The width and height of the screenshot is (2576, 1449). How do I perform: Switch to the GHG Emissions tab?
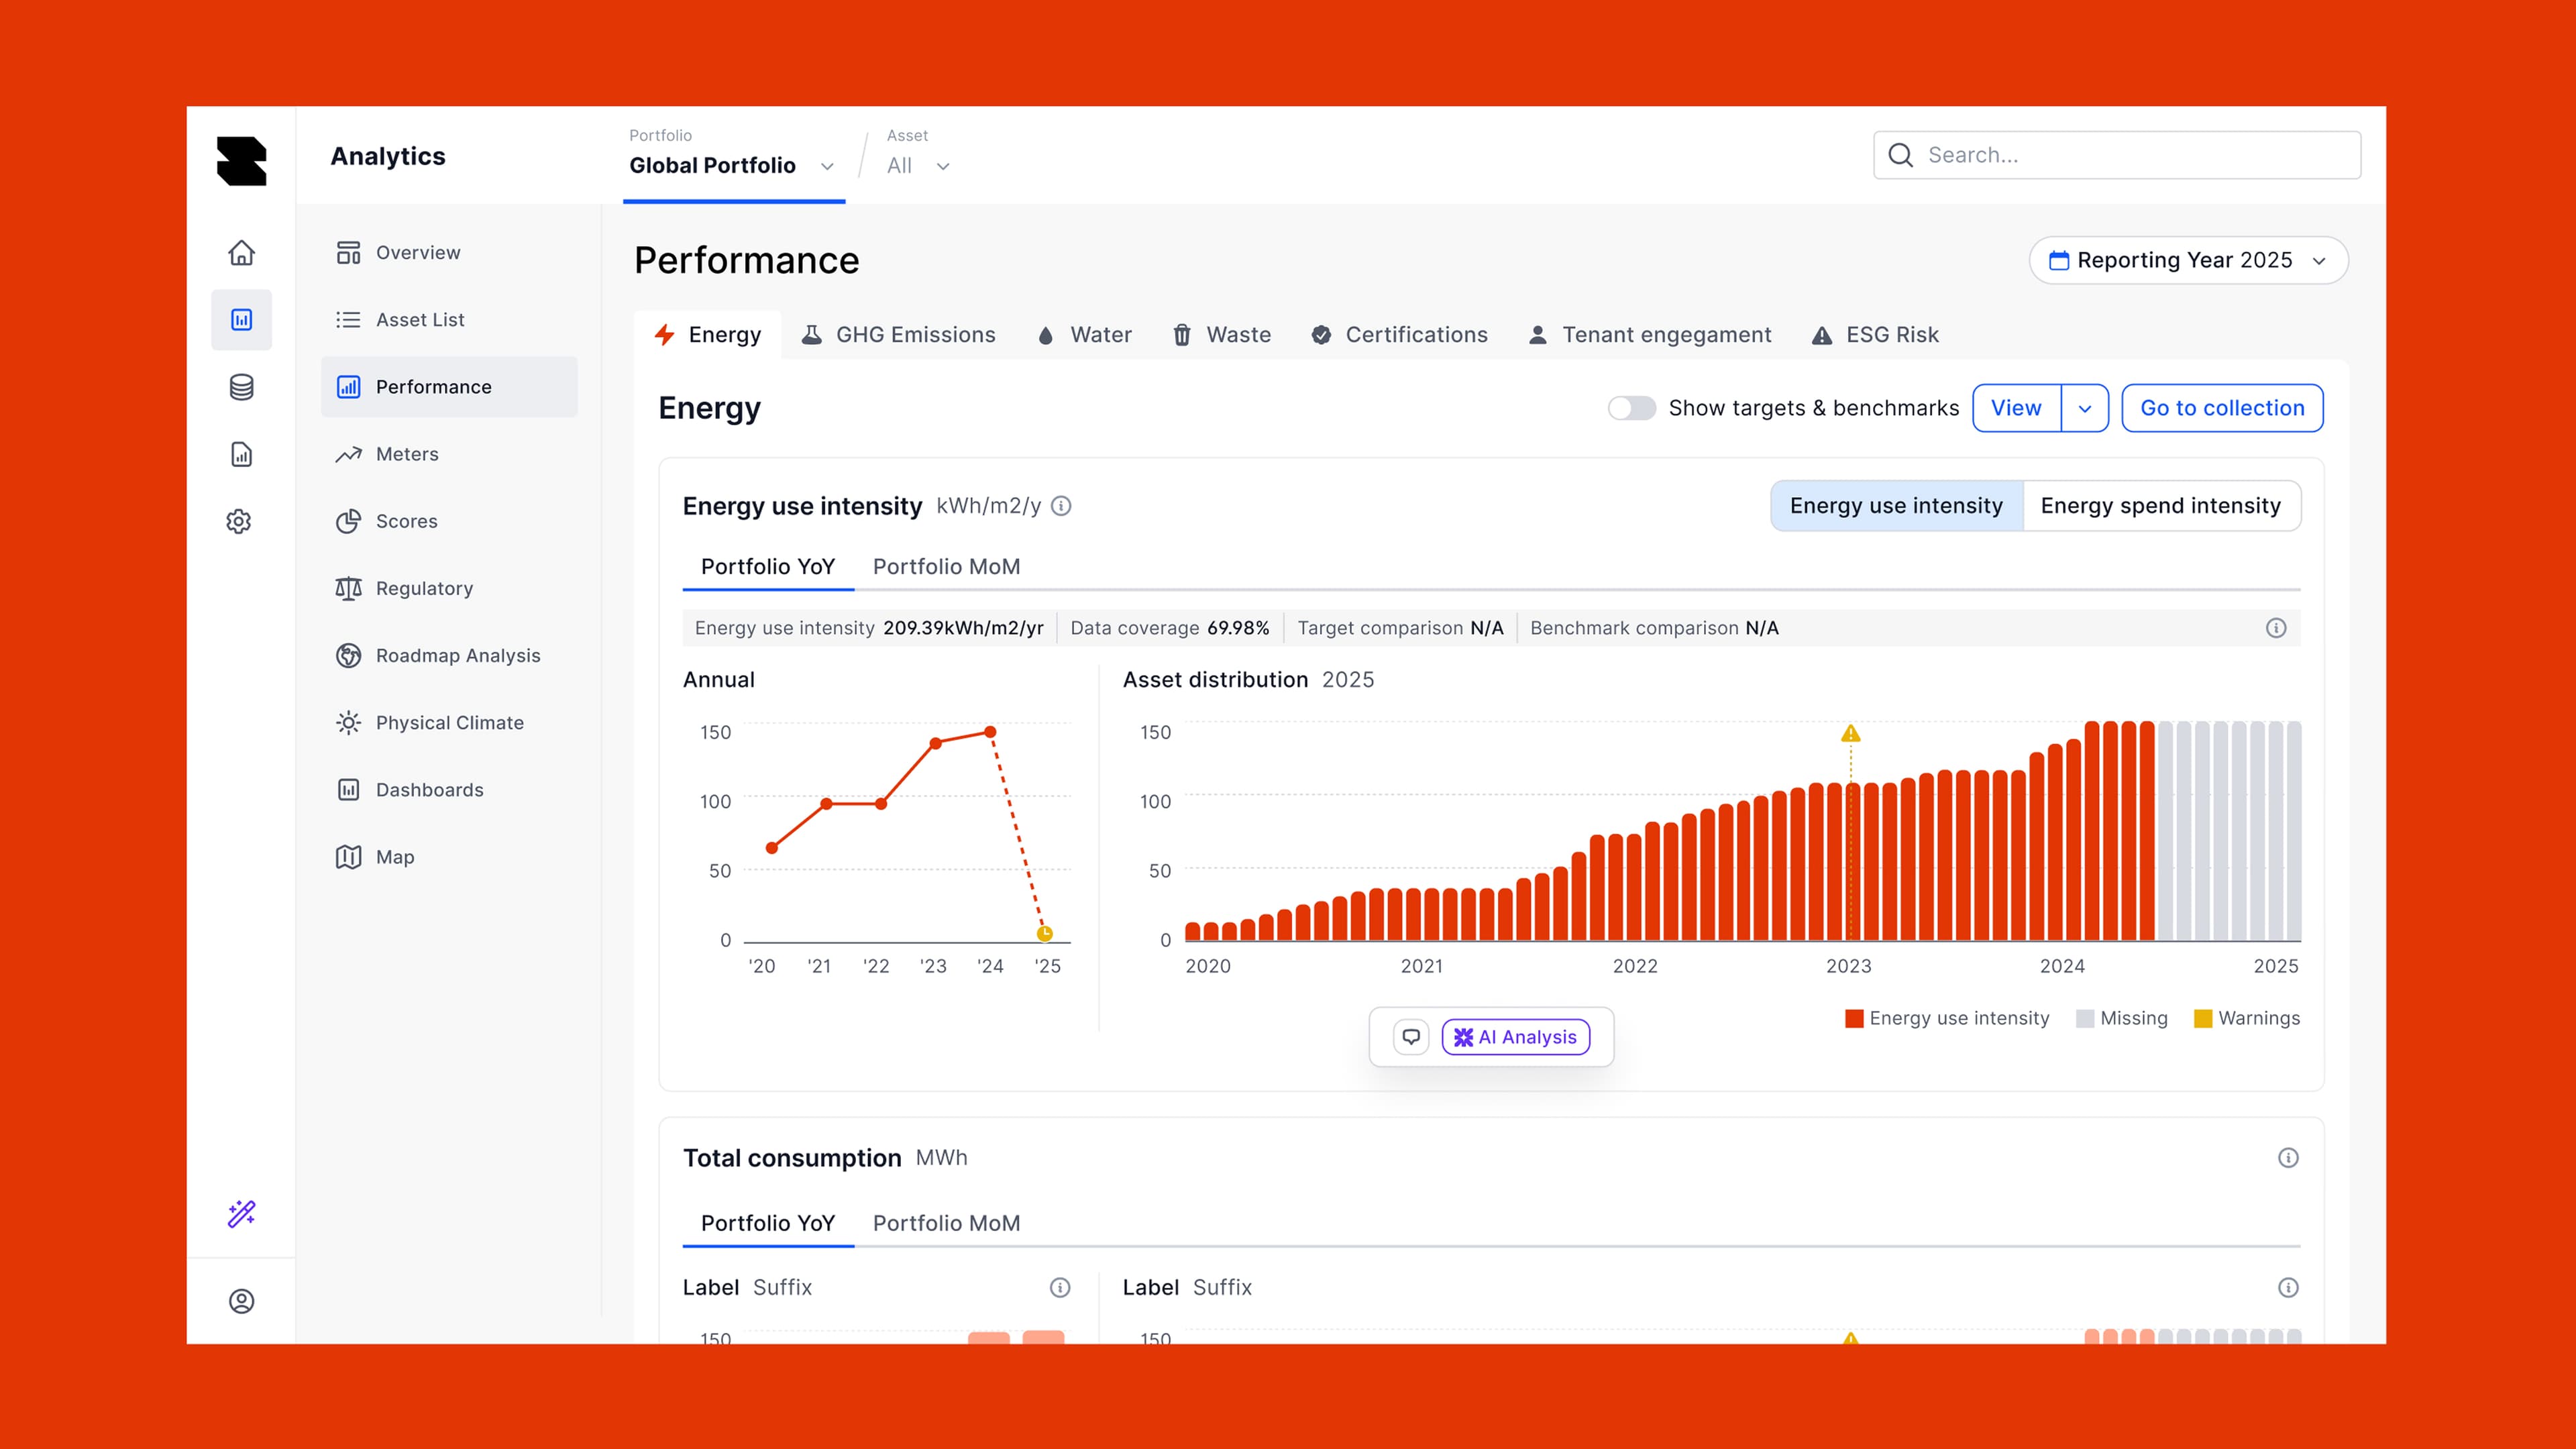click(x=898, y=335)
